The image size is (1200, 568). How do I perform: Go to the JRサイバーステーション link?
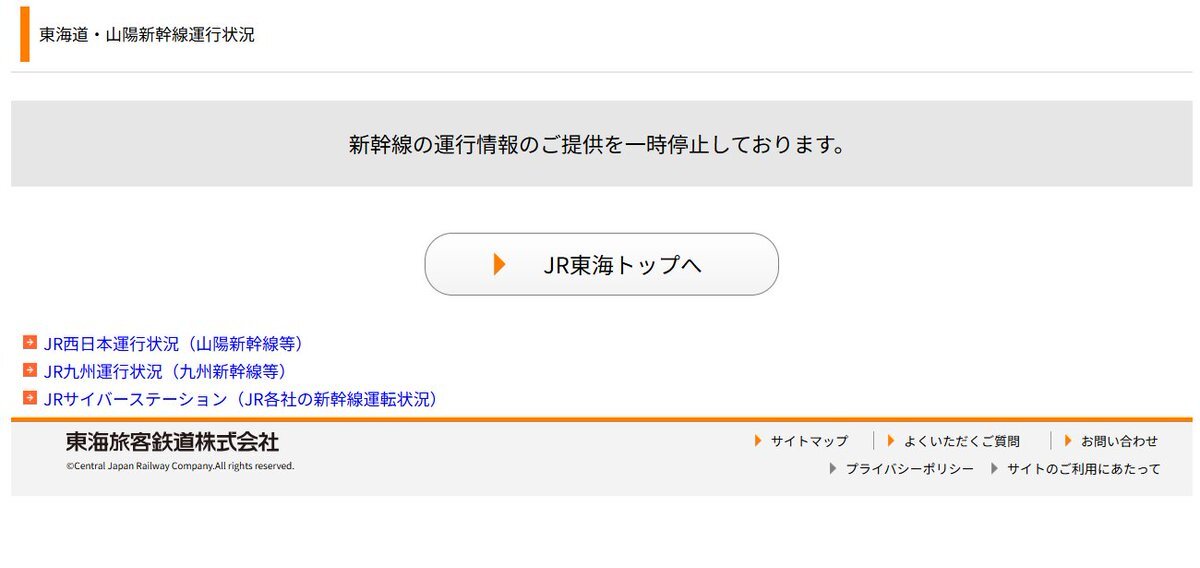240,399
